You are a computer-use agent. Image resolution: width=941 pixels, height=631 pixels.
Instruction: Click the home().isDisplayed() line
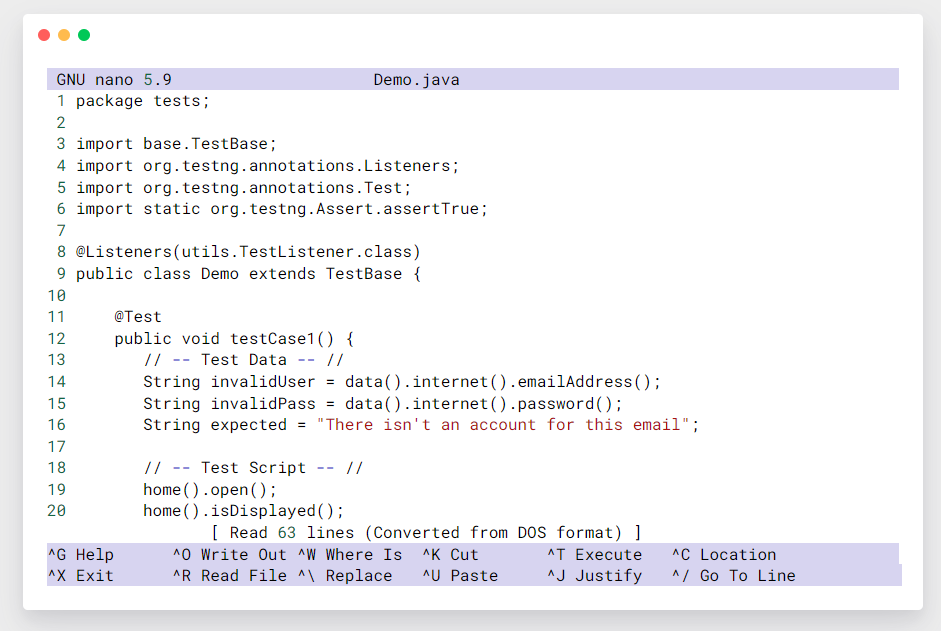(243, 511)
